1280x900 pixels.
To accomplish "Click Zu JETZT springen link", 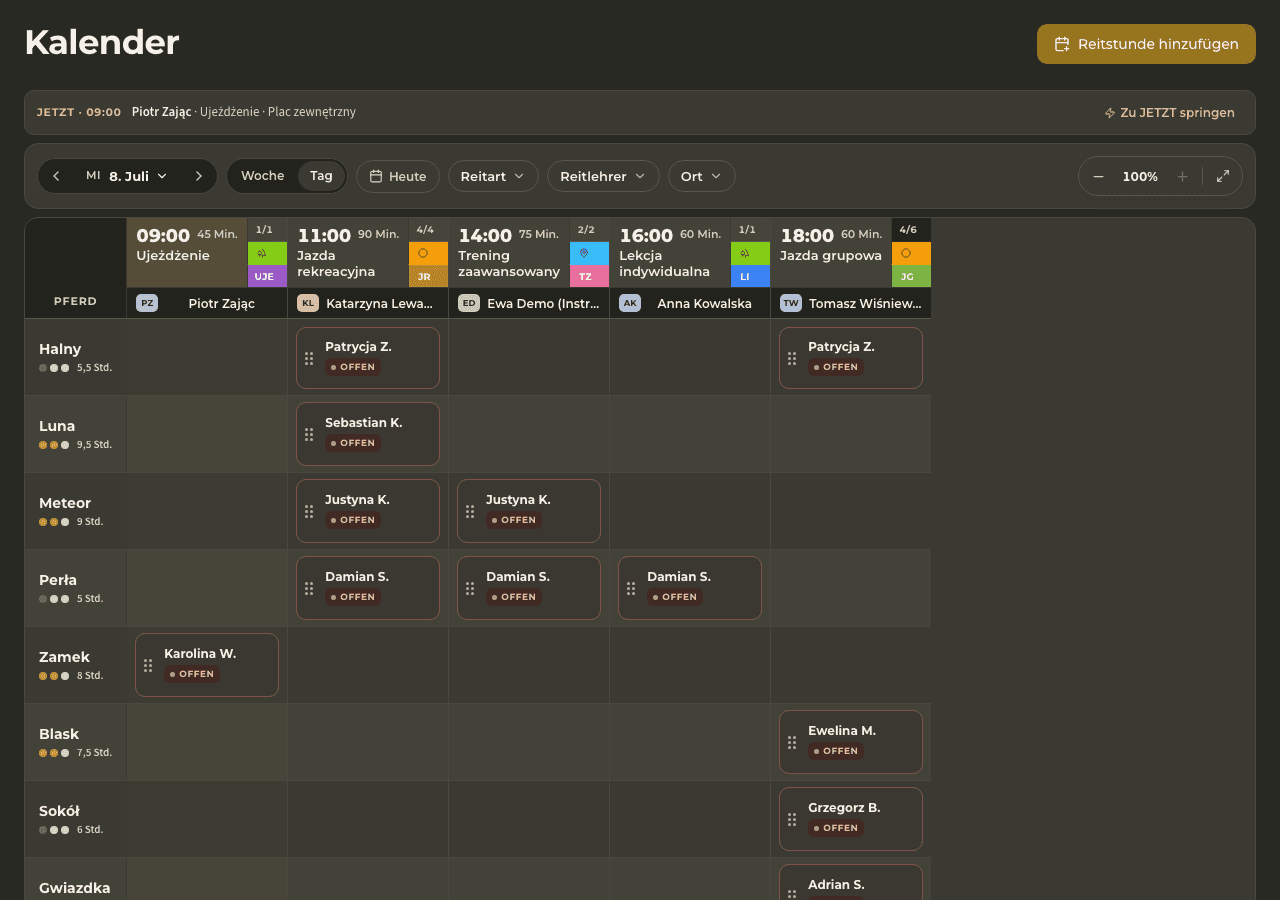I will point(1169,113).
